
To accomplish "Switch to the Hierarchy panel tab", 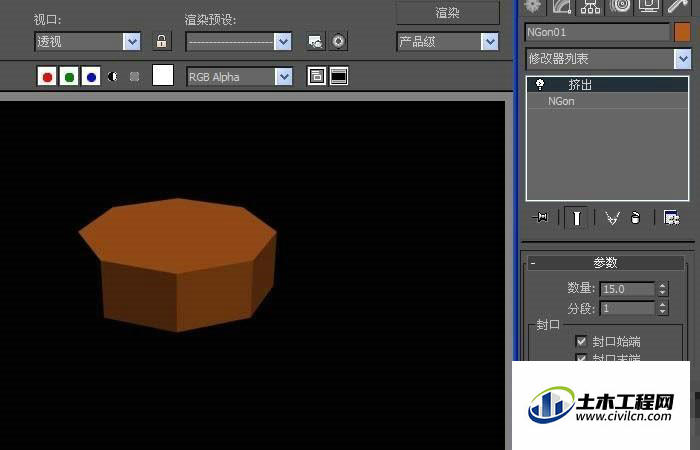I will click(591, 6).
